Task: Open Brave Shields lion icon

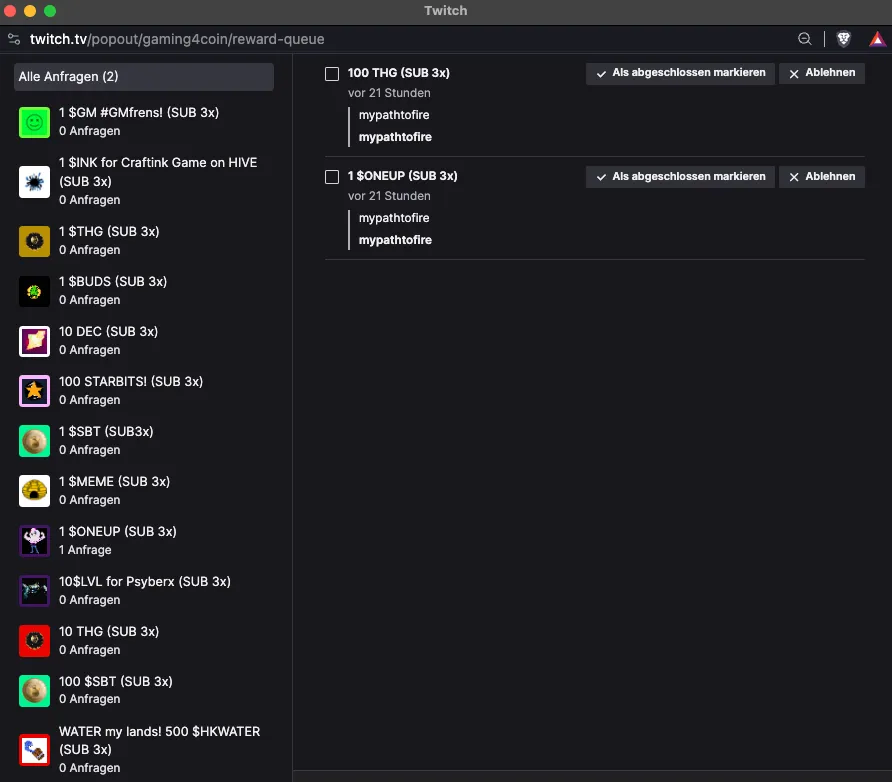Action: coord(844,39)
